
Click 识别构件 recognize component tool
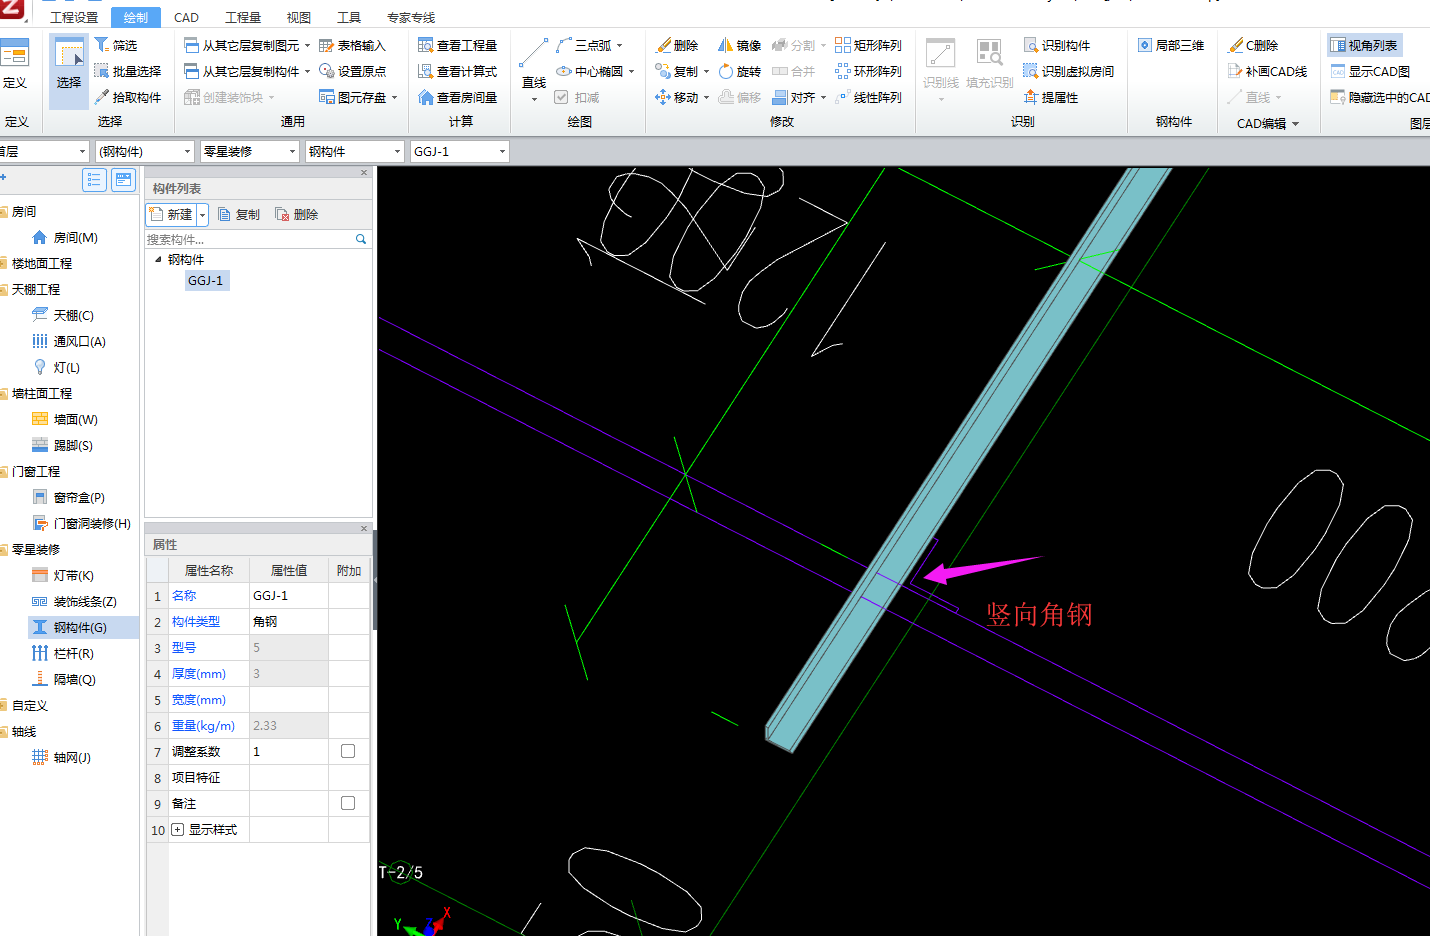point(1057,45)
